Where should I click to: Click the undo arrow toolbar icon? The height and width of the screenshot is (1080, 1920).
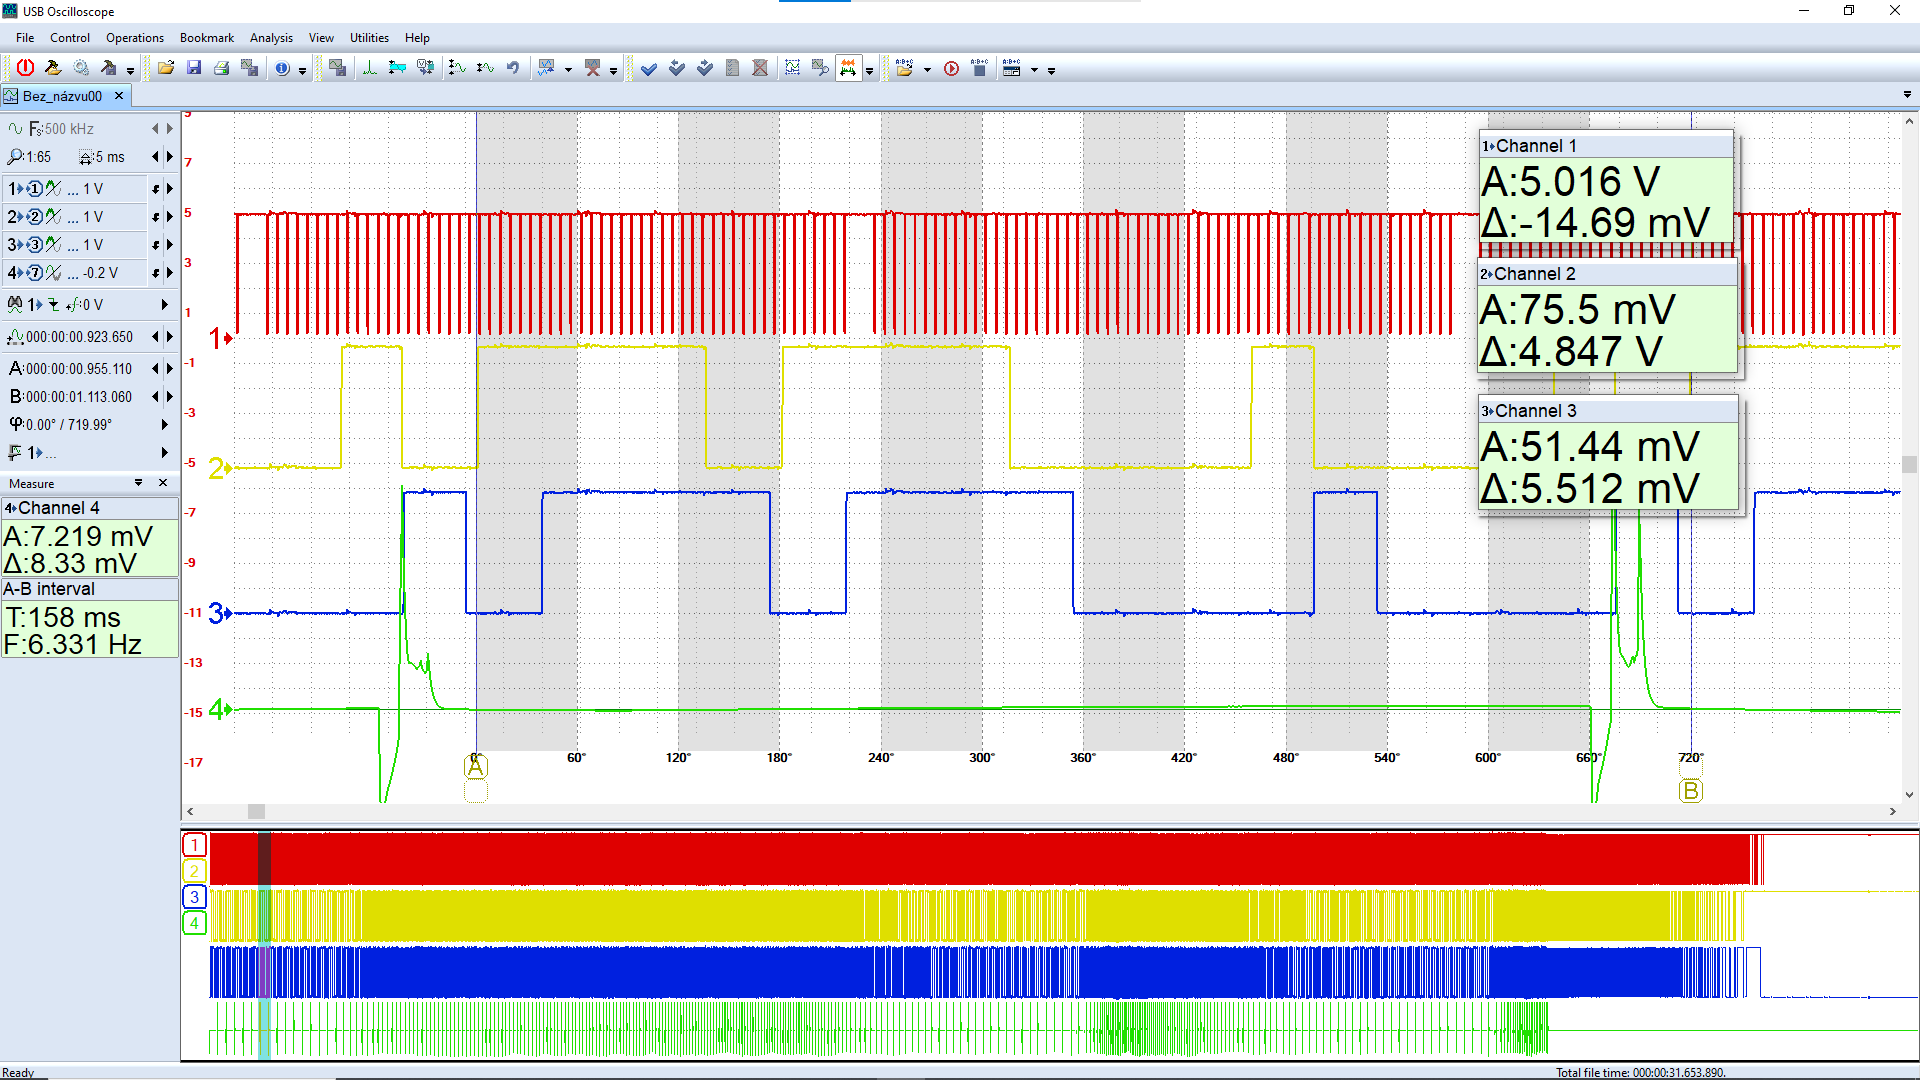click(513, 68)
